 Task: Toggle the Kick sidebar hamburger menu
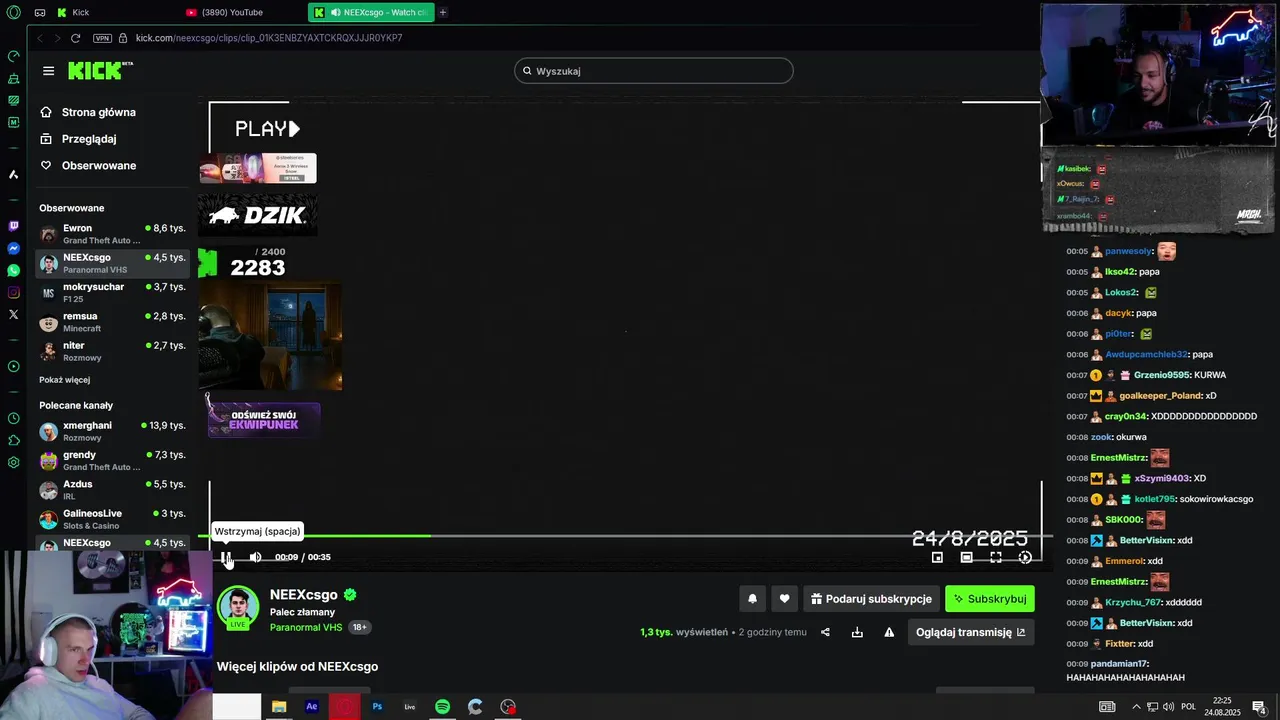click(x=48, y=71)
